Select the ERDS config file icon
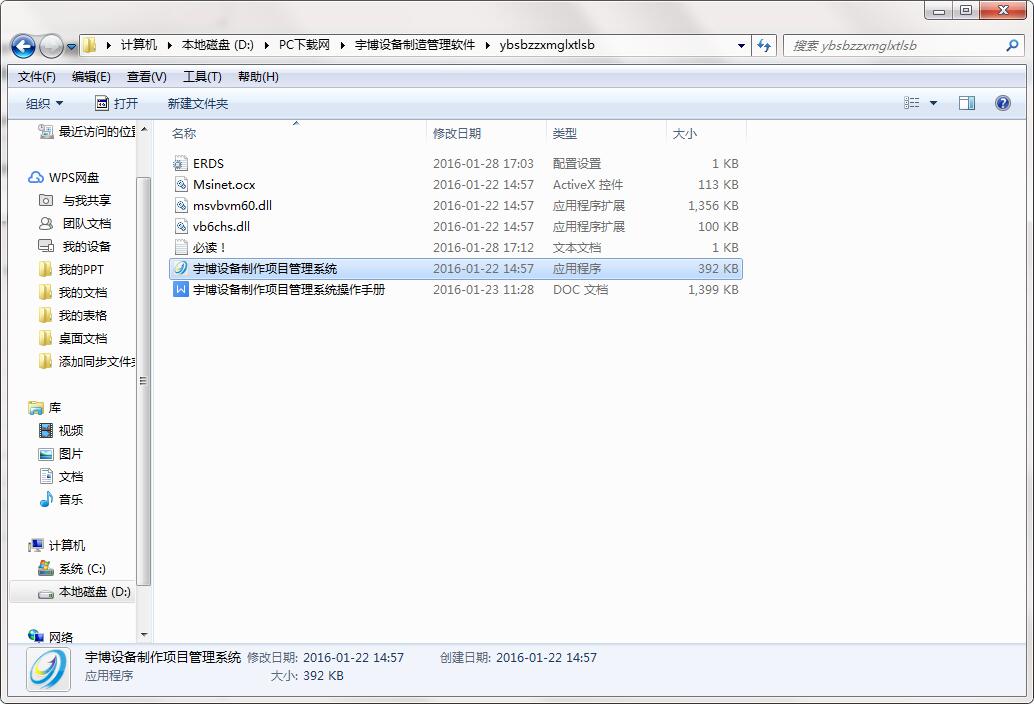The height and width of the screenshot is (704, 1034). [x=181, y=163]
